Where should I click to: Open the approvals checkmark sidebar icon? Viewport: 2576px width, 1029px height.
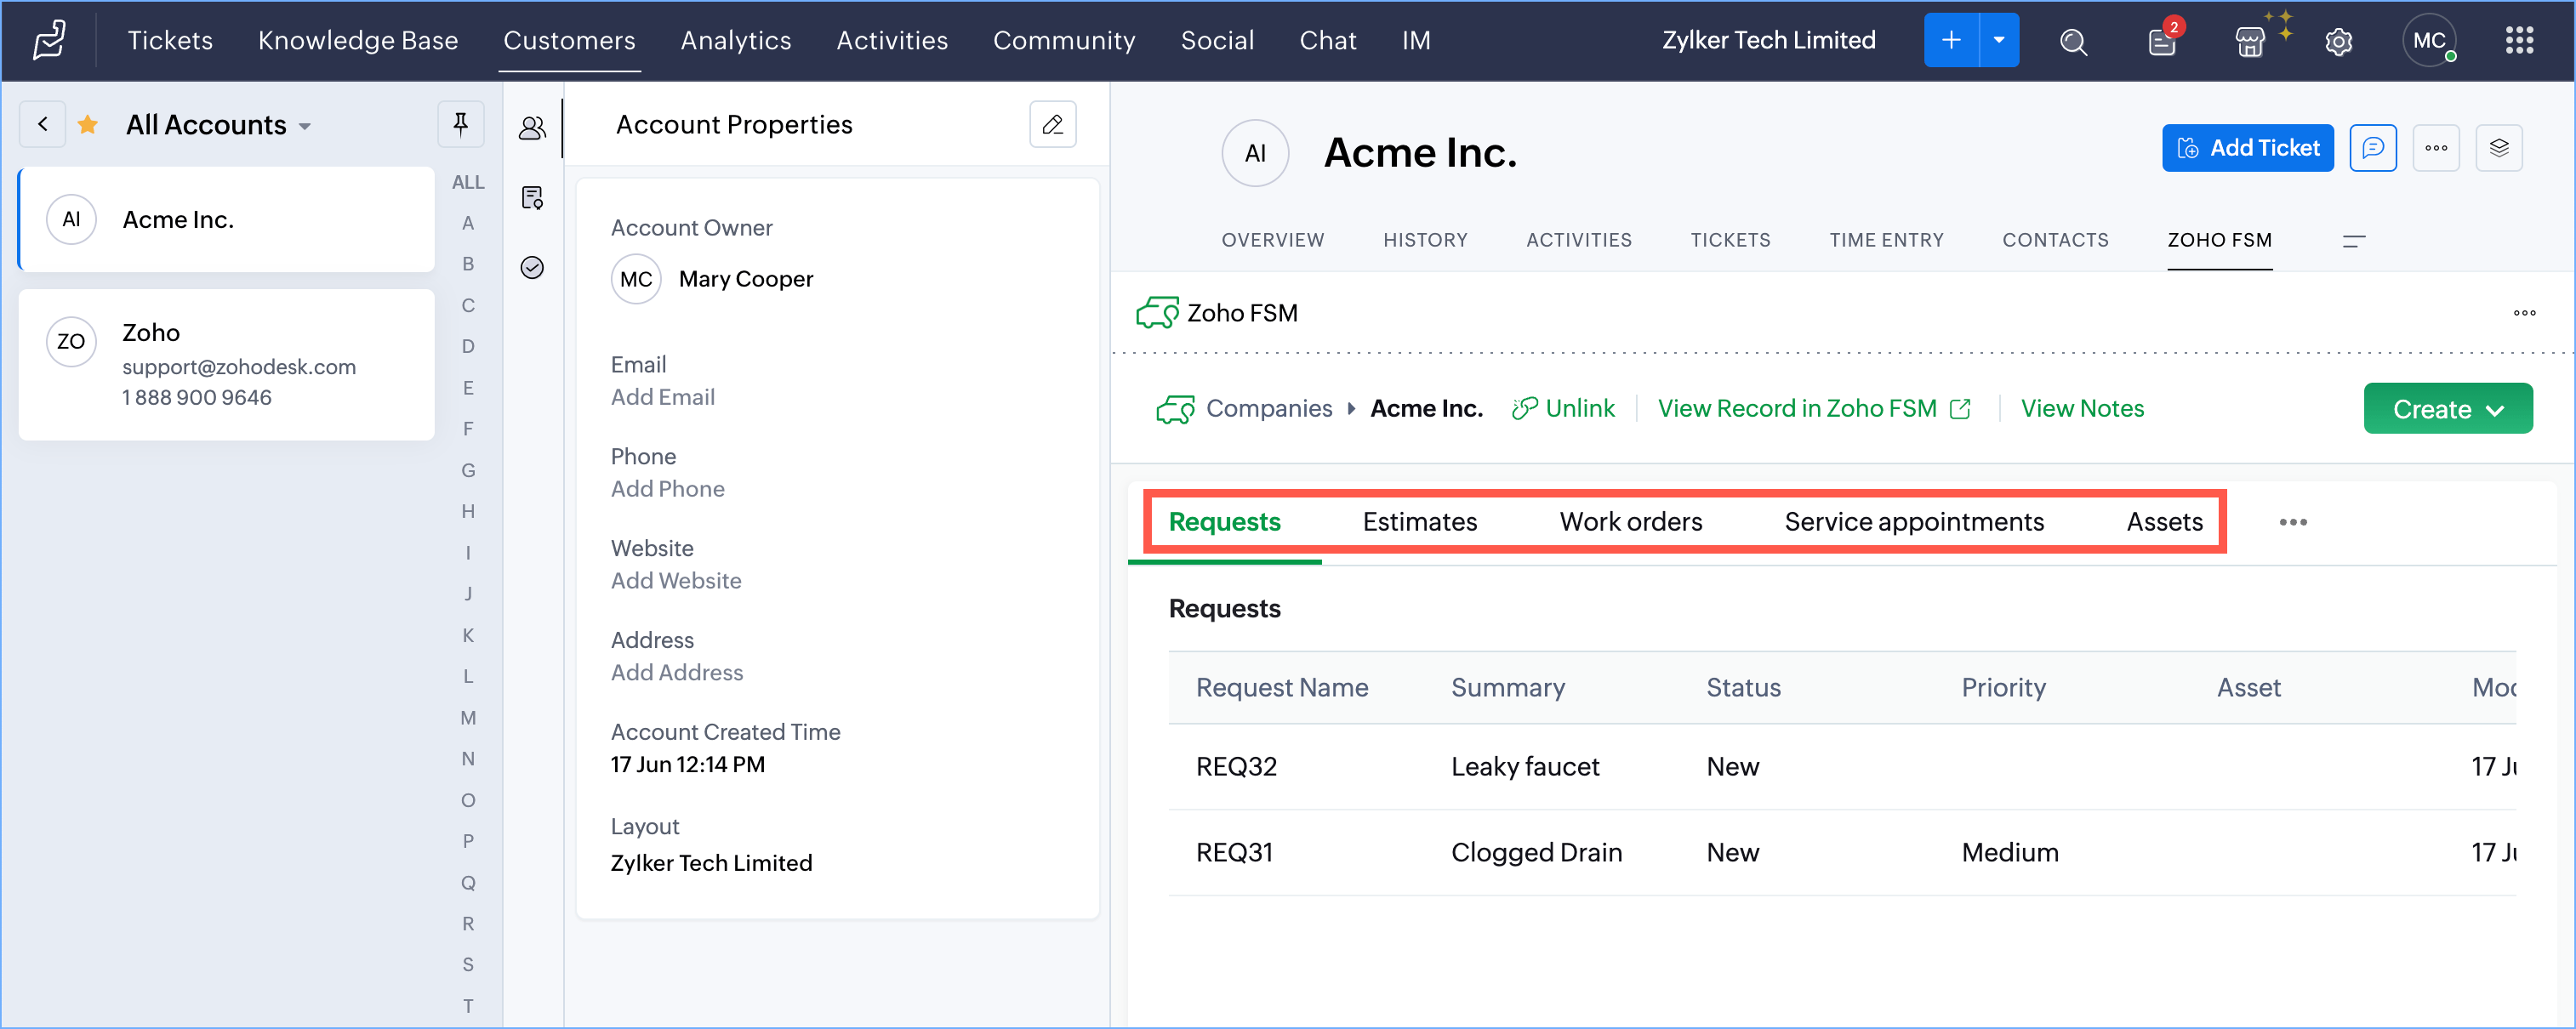532,267
